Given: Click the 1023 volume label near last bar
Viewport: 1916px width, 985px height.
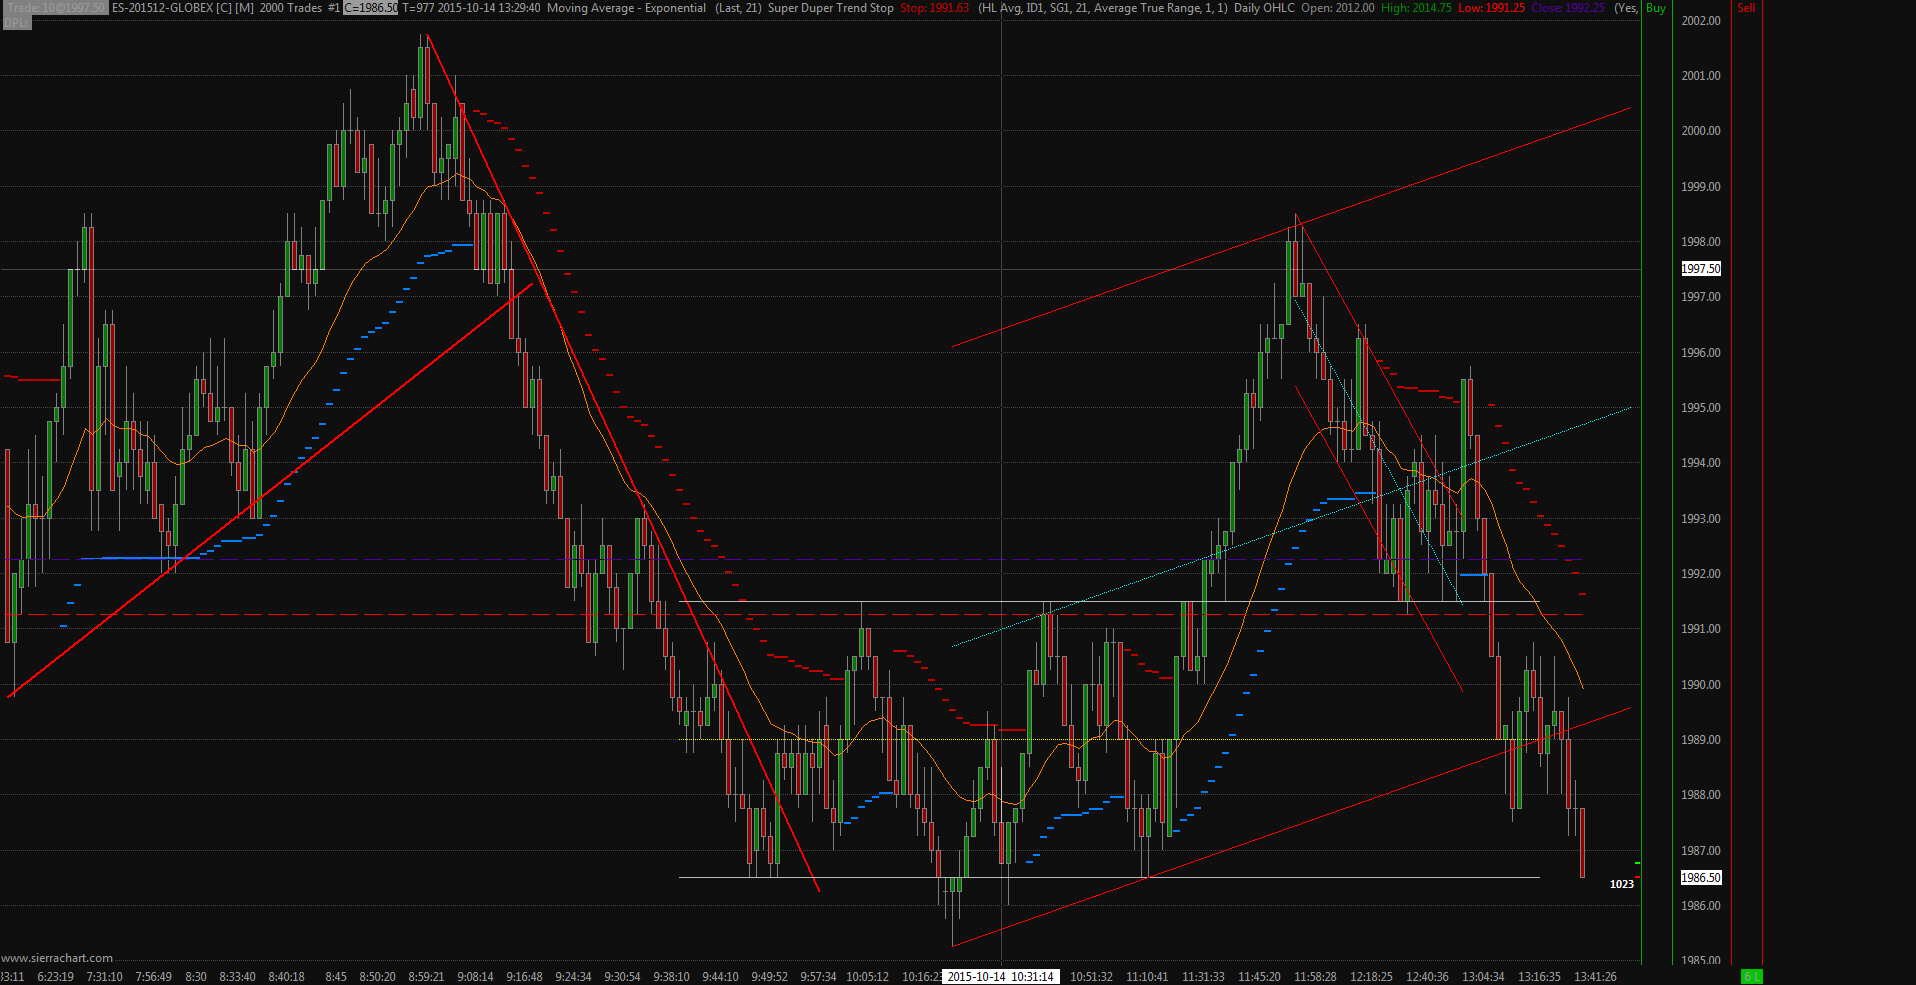Looking at the screenshot, I should [x=1622, y=884].
